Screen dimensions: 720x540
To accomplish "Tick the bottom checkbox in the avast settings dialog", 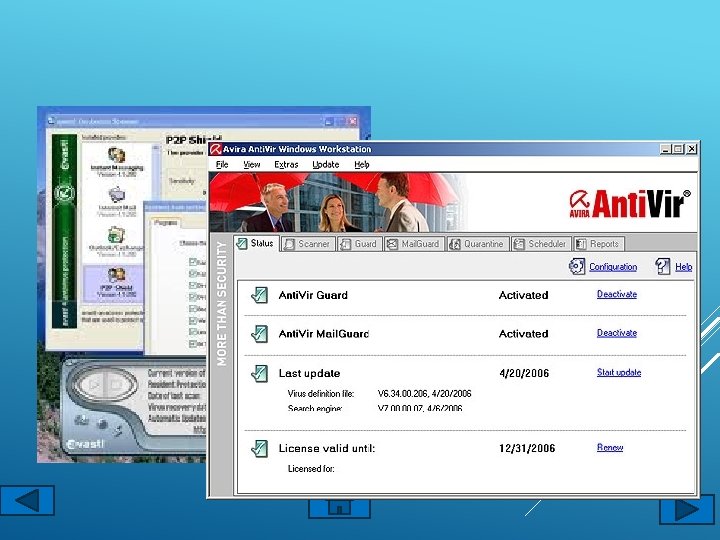I will (193, 343).
